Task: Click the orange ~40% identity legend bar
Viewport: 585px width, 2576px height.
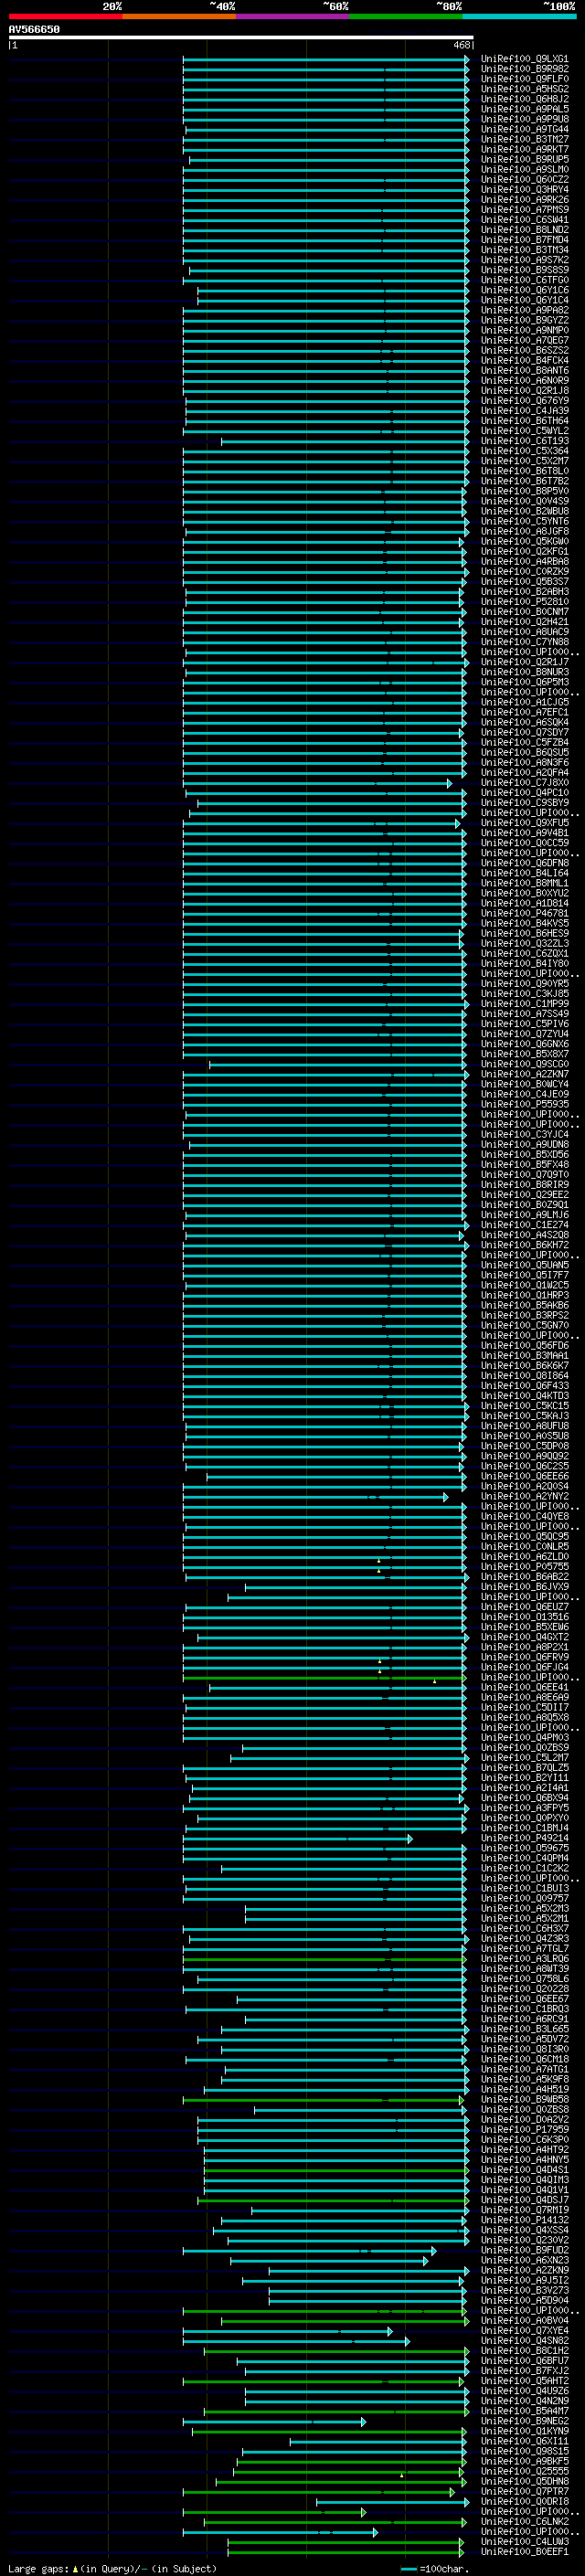Action: pos(179,17)
